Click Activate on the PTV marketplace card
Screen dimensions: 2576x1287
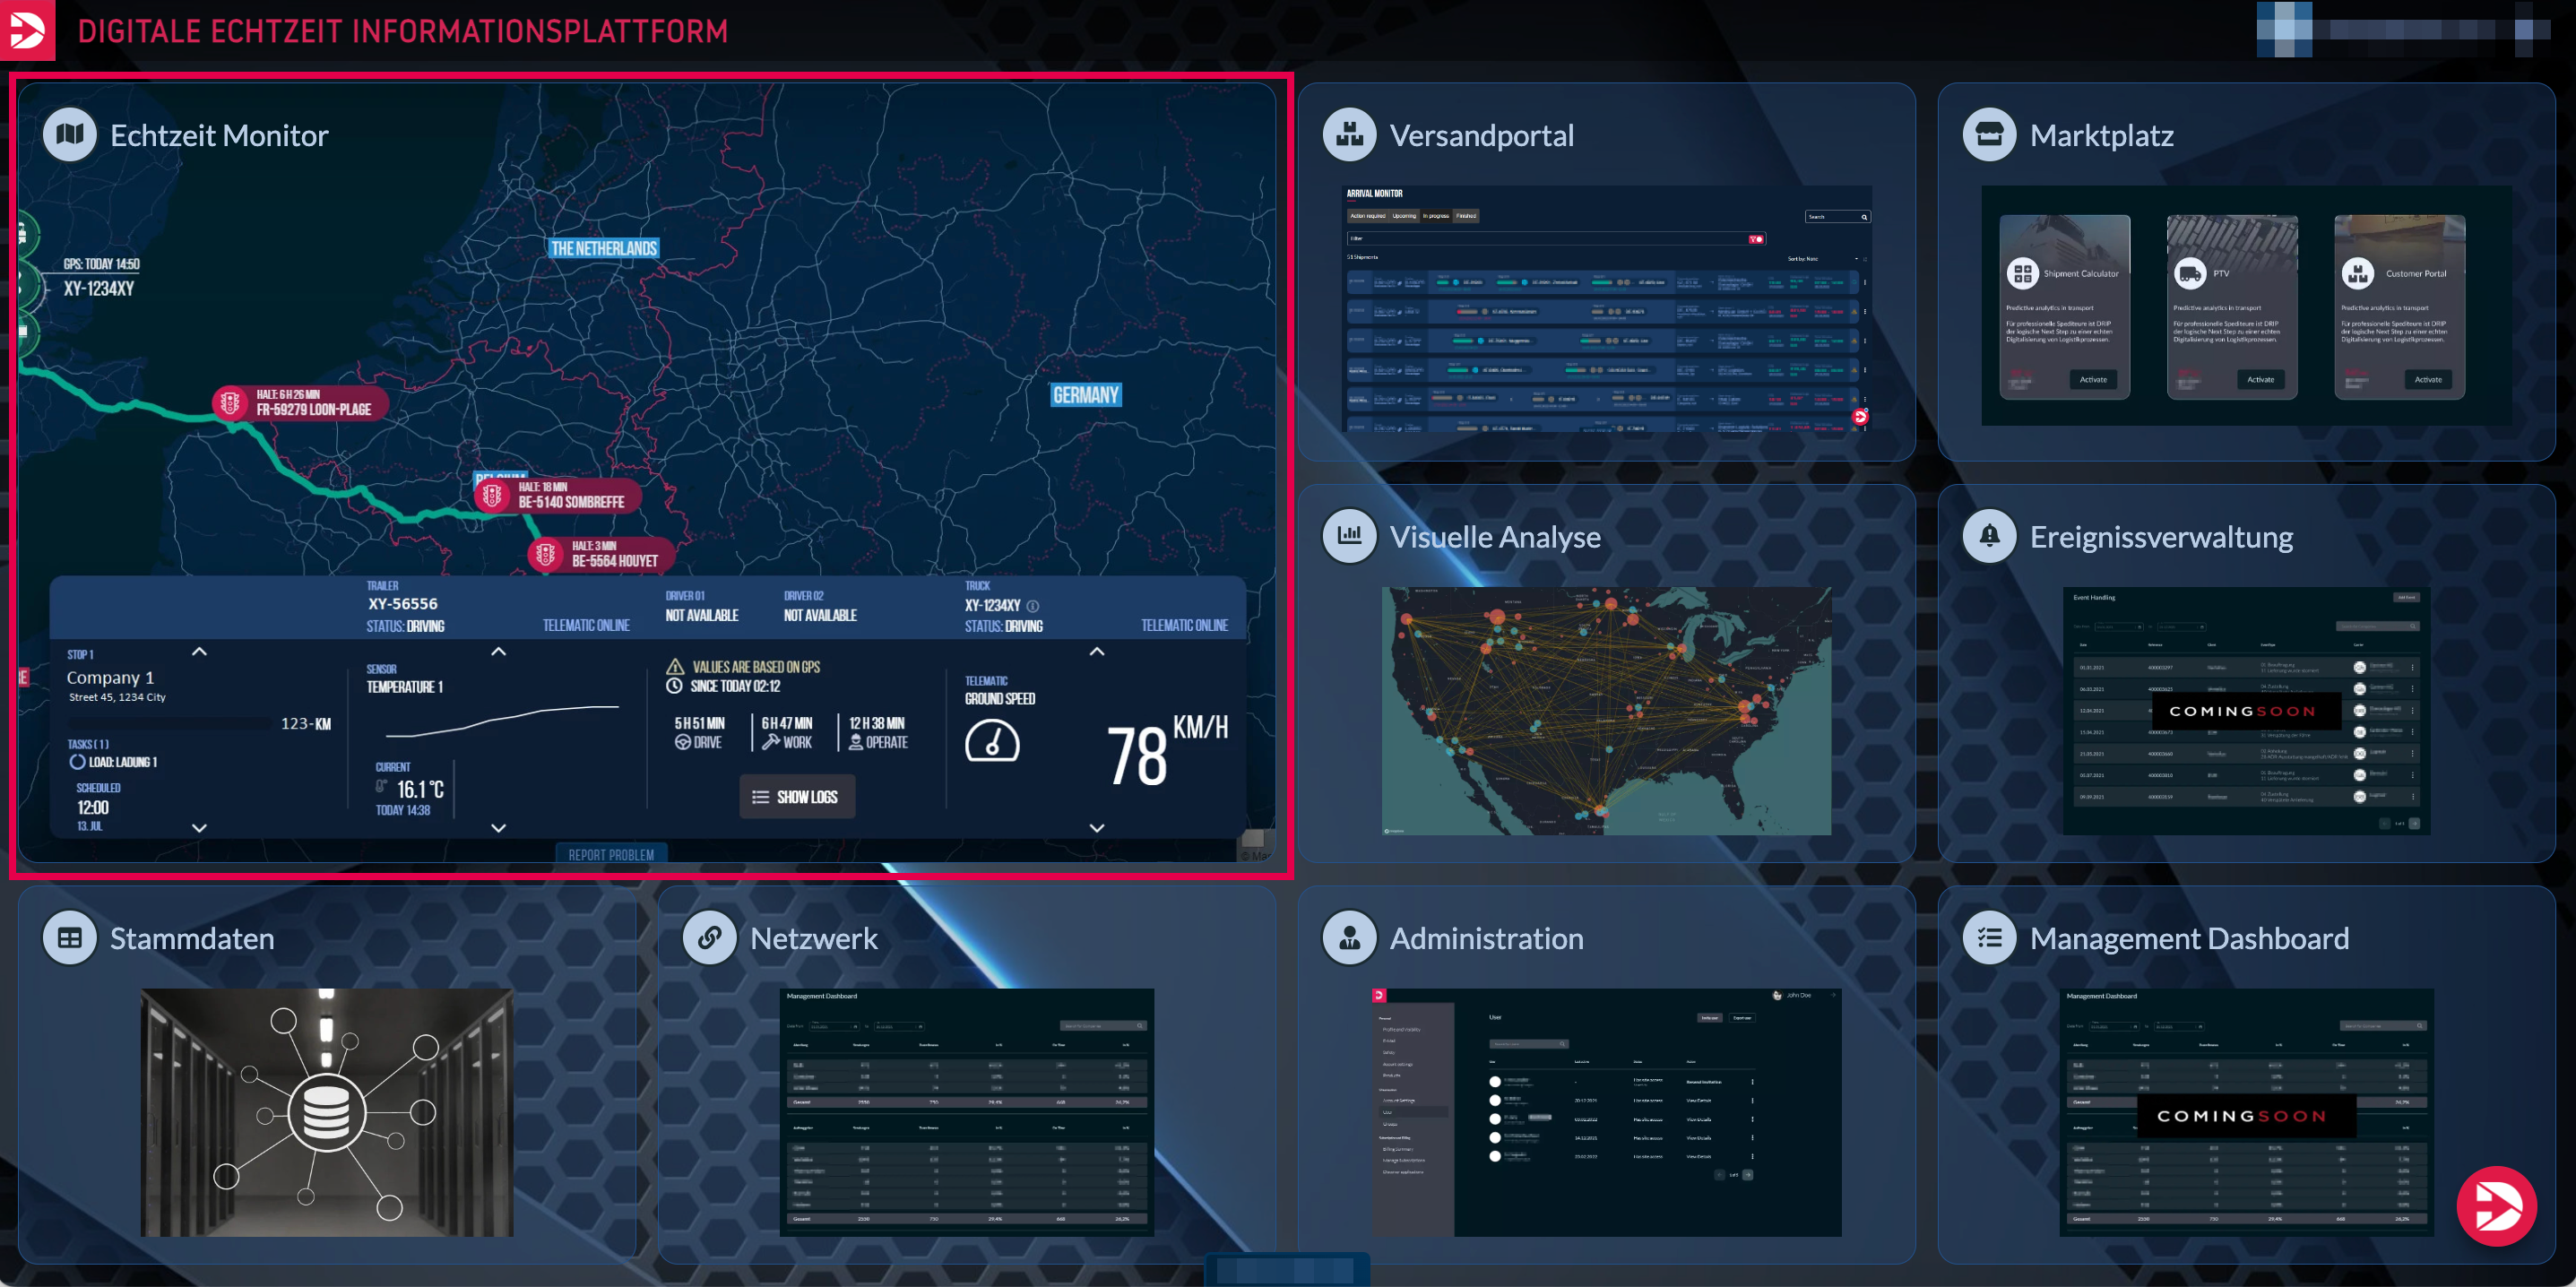pyautogui.click(x=2260, y=380)
